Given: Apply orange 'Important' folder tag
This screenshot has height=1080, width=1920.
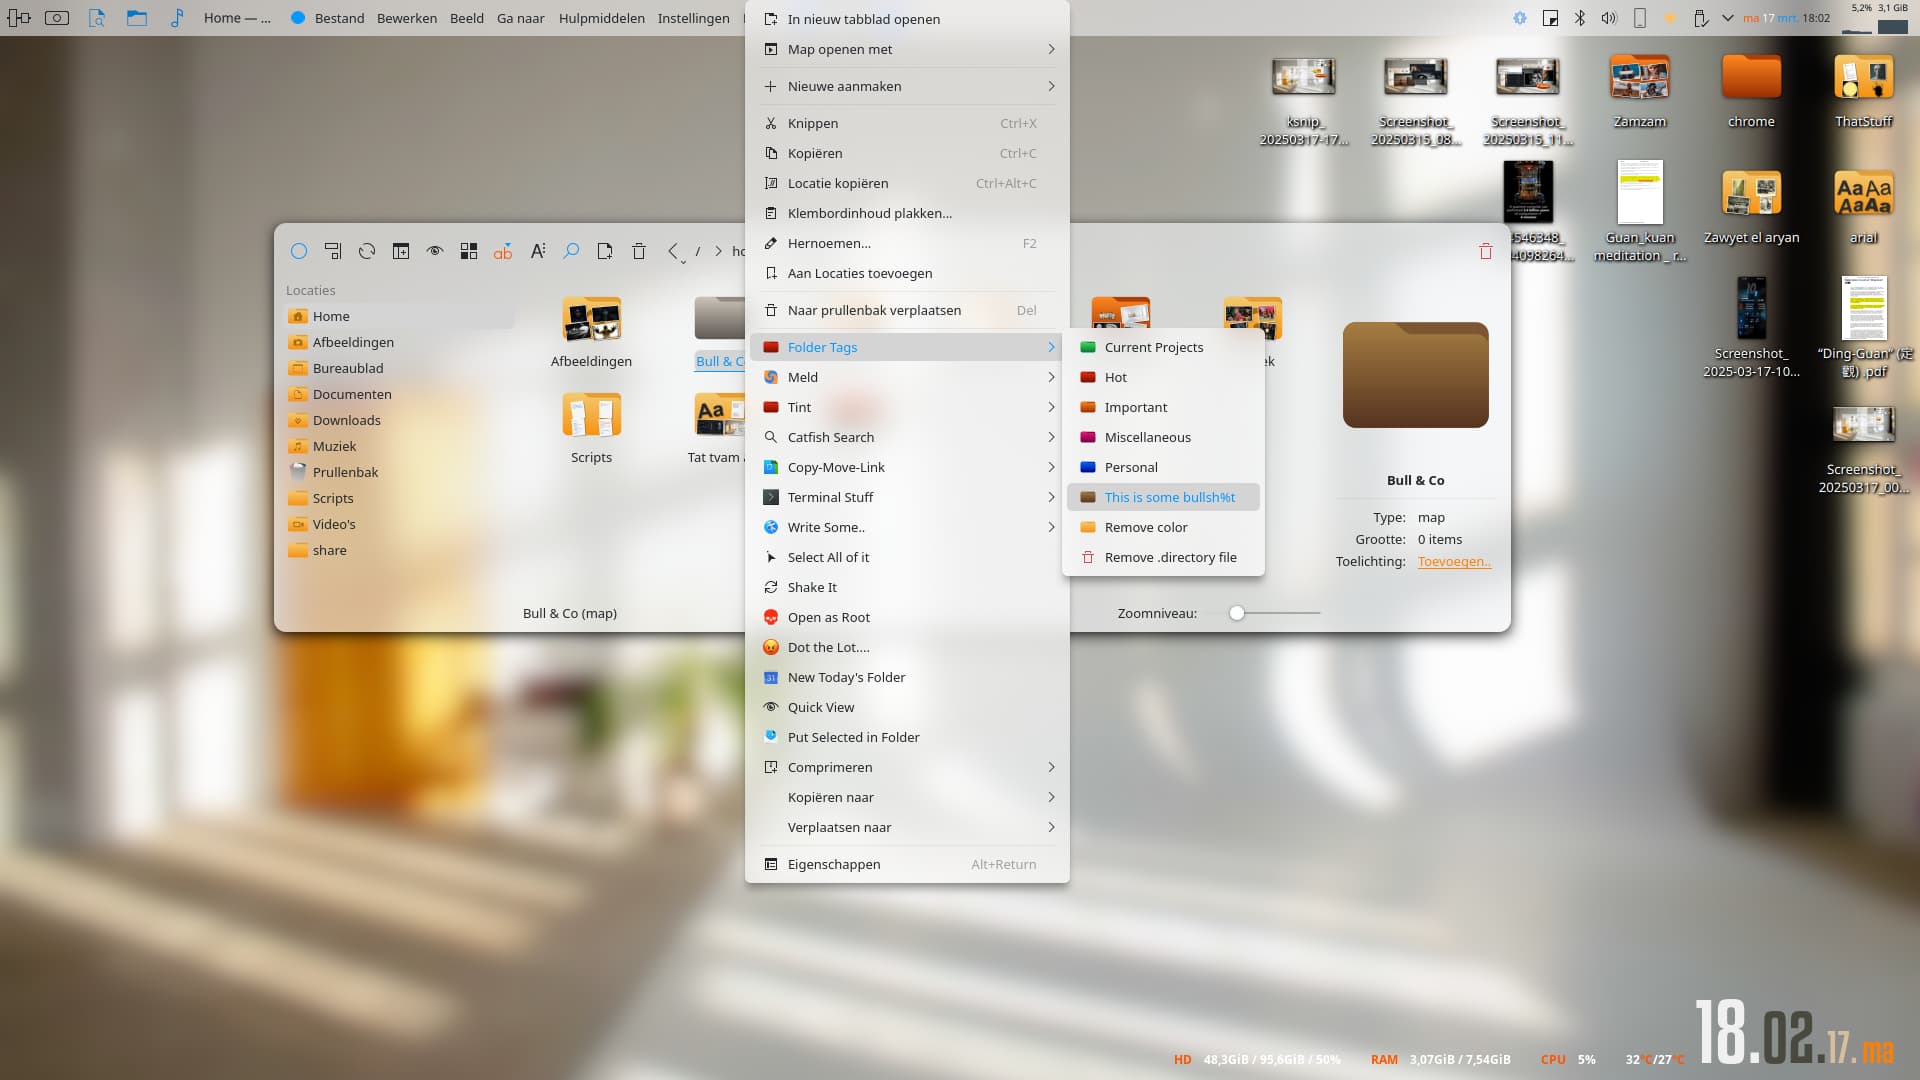Looking at the screenshot, I should tap(1163, 407).
